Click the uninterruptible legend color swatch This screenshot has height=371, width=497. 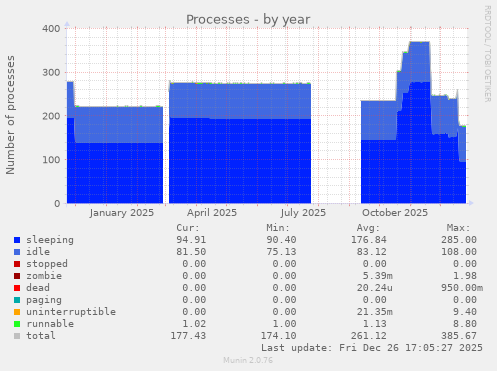click(17, 312)
